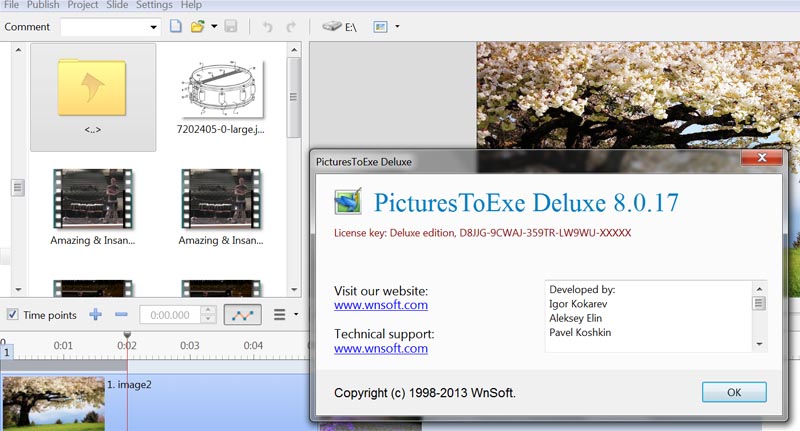Screen dimensions: 800x431
Task: Expand the recent projects arrow beside open icon
Action: (214, 27)
